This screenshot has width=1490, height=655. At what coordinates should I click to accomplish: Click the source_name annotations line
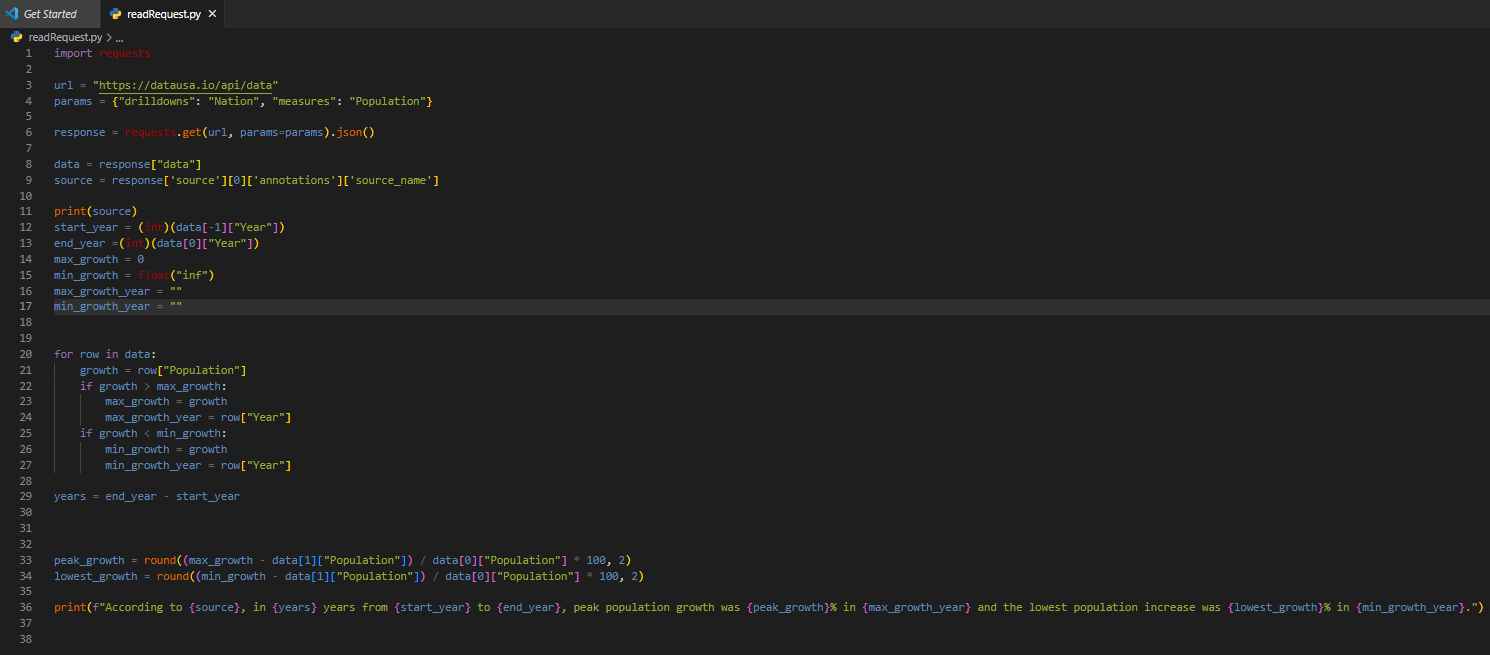246,180
